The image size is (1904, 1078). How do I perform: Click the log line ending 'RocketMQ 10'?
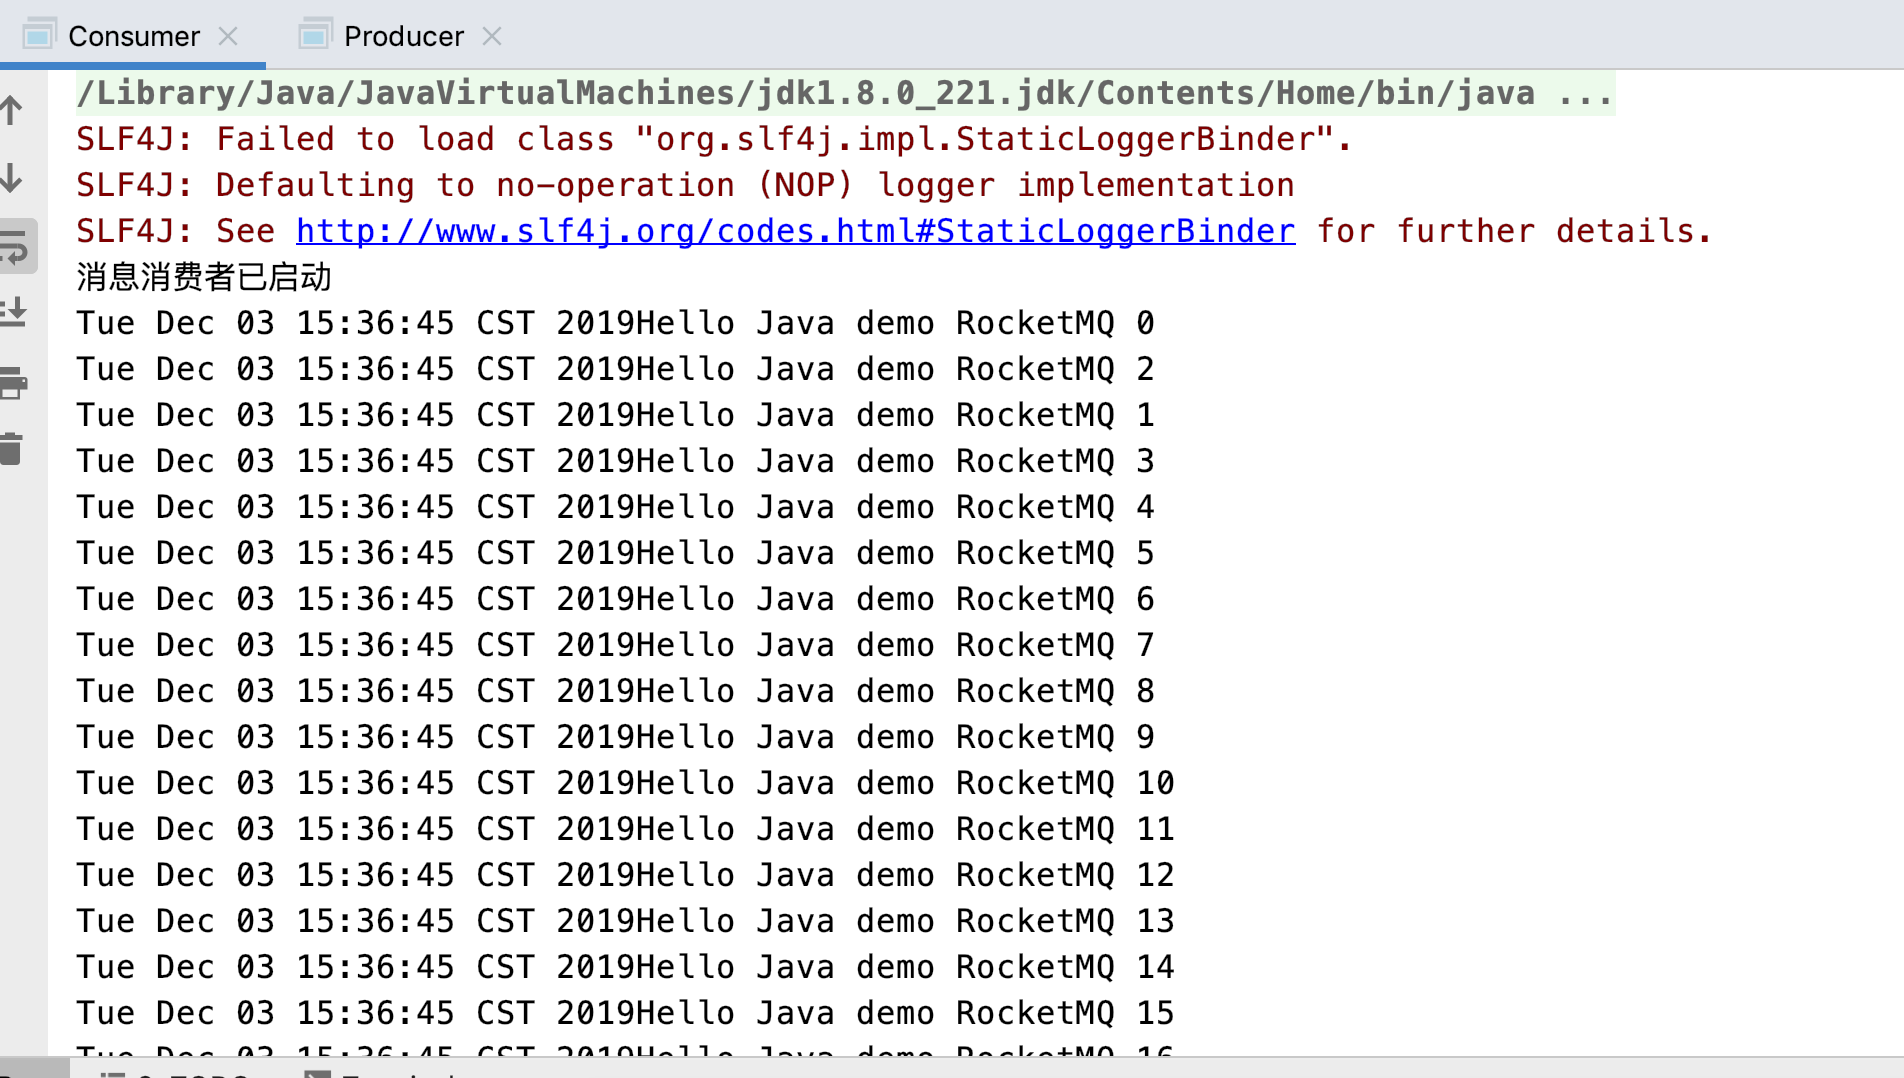(625, 783)
